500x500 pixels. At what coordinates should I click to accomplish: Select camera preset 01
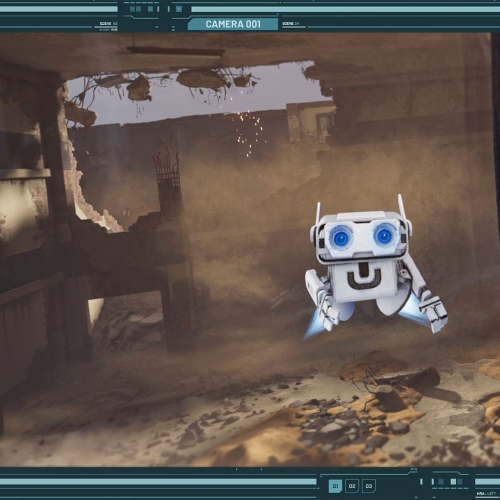point(335,486)
